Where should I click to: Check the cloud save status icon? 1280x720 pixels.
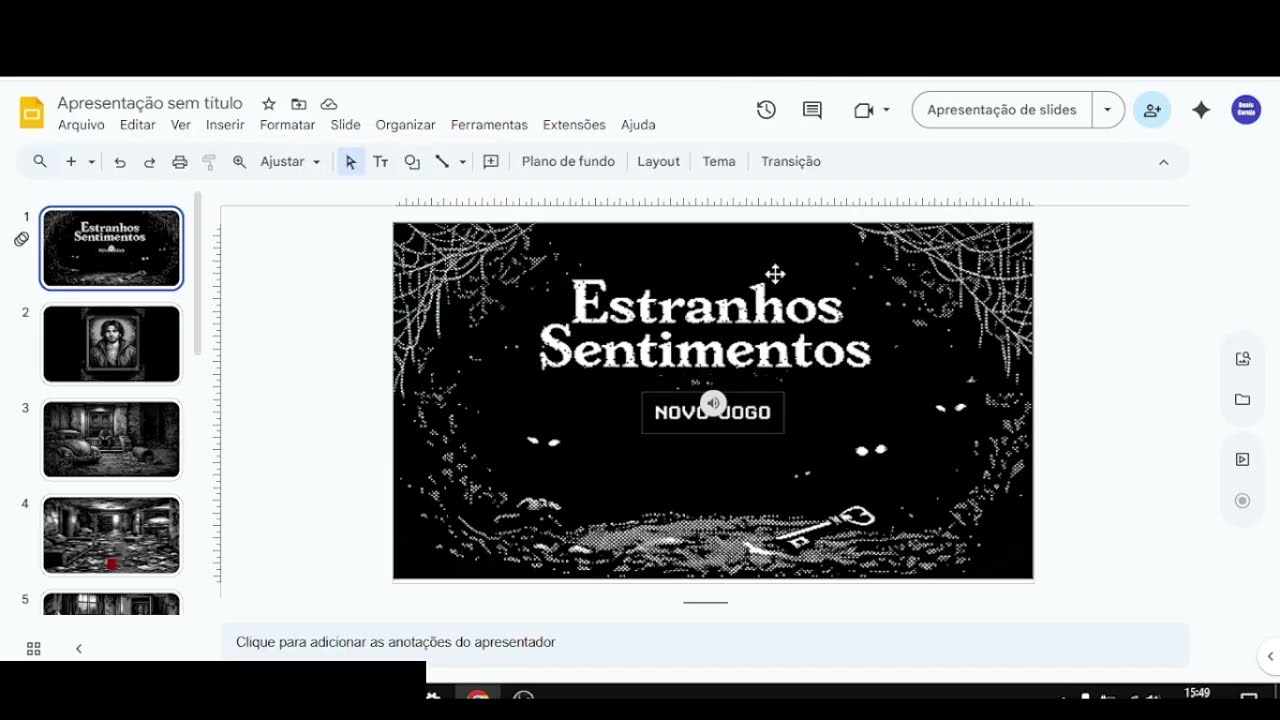(x=329, y=104)
